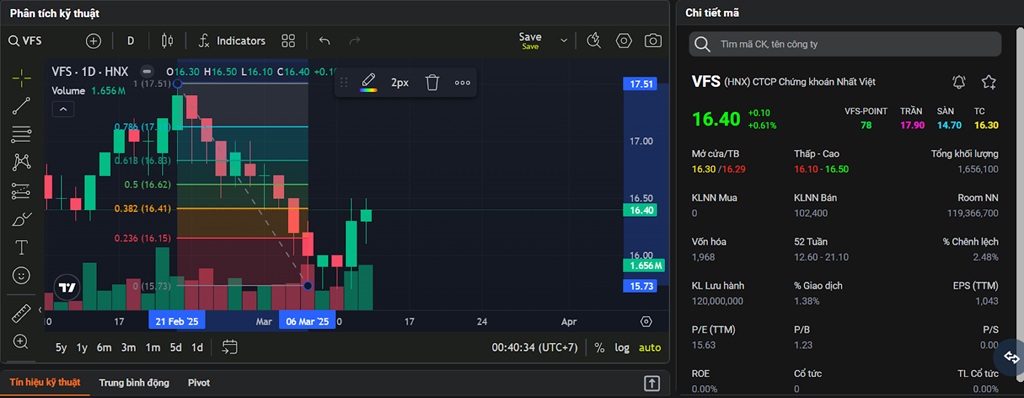
Task: Open the emoji sticker tool
Action: [21, 276]
